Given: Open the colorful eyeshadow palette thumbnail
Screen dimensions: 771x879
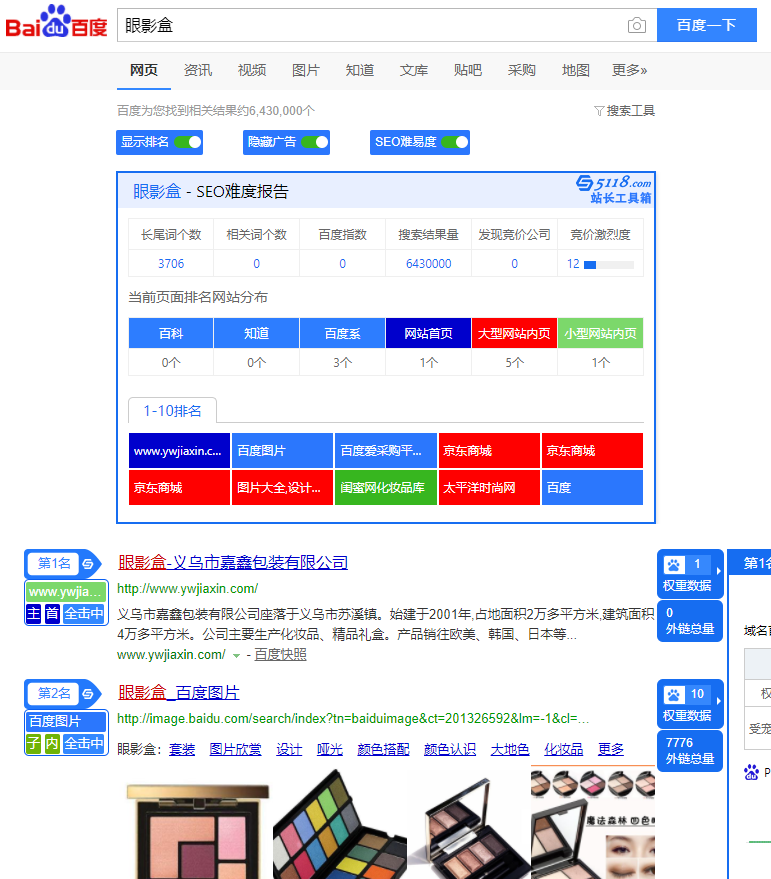Looking at the screenshot, I should (x=340, y=825).
